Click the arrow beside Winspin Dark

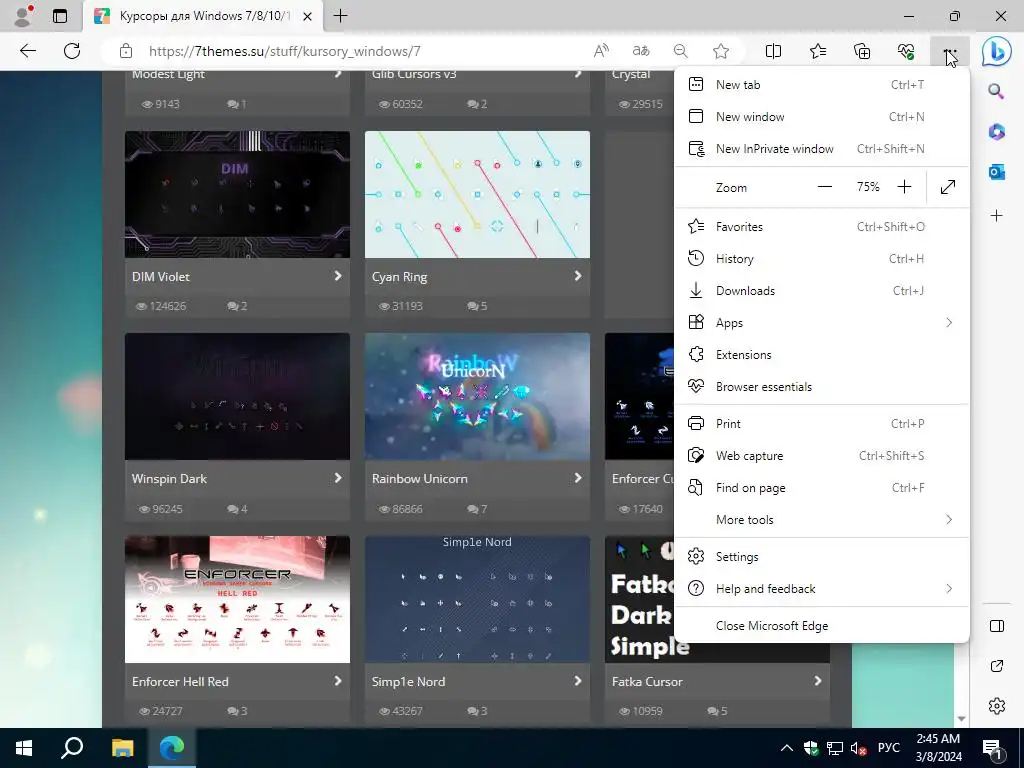(338, 478)
